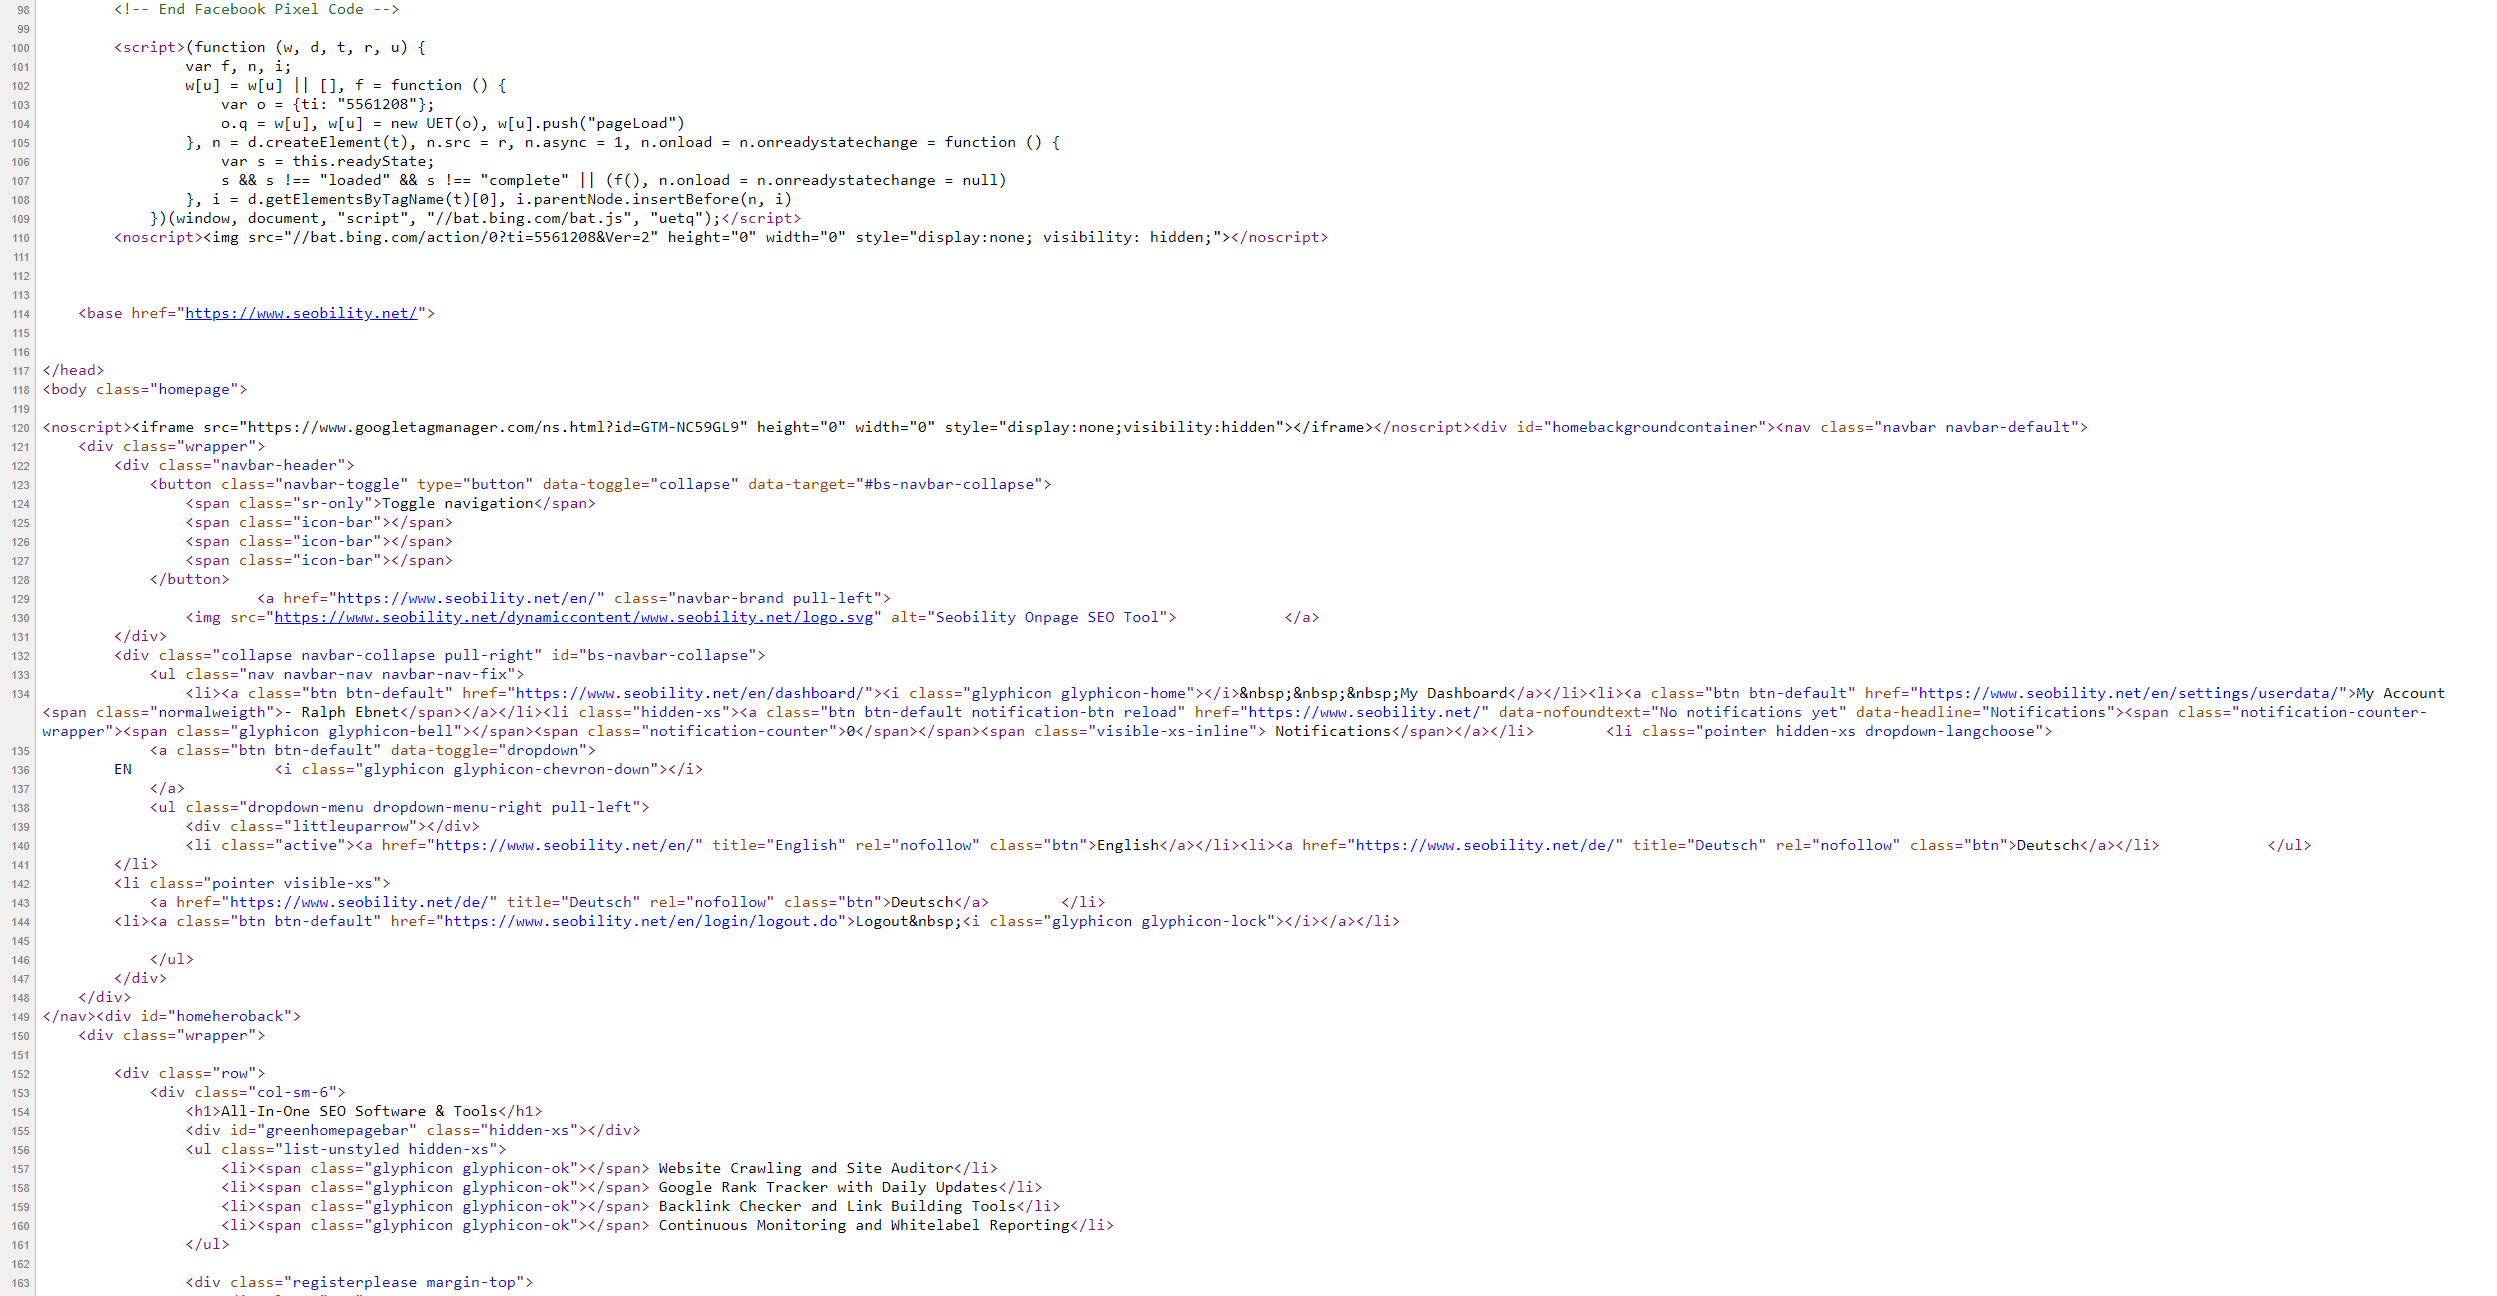Image resolution: width=2497 pixels, height=1296 pixels.
Task: Click the div class="littleuparrow" line
Action: (332, 826)
